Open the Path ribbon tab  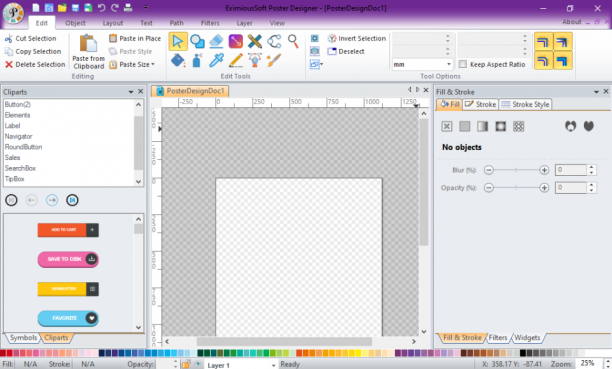pos(176,23)
